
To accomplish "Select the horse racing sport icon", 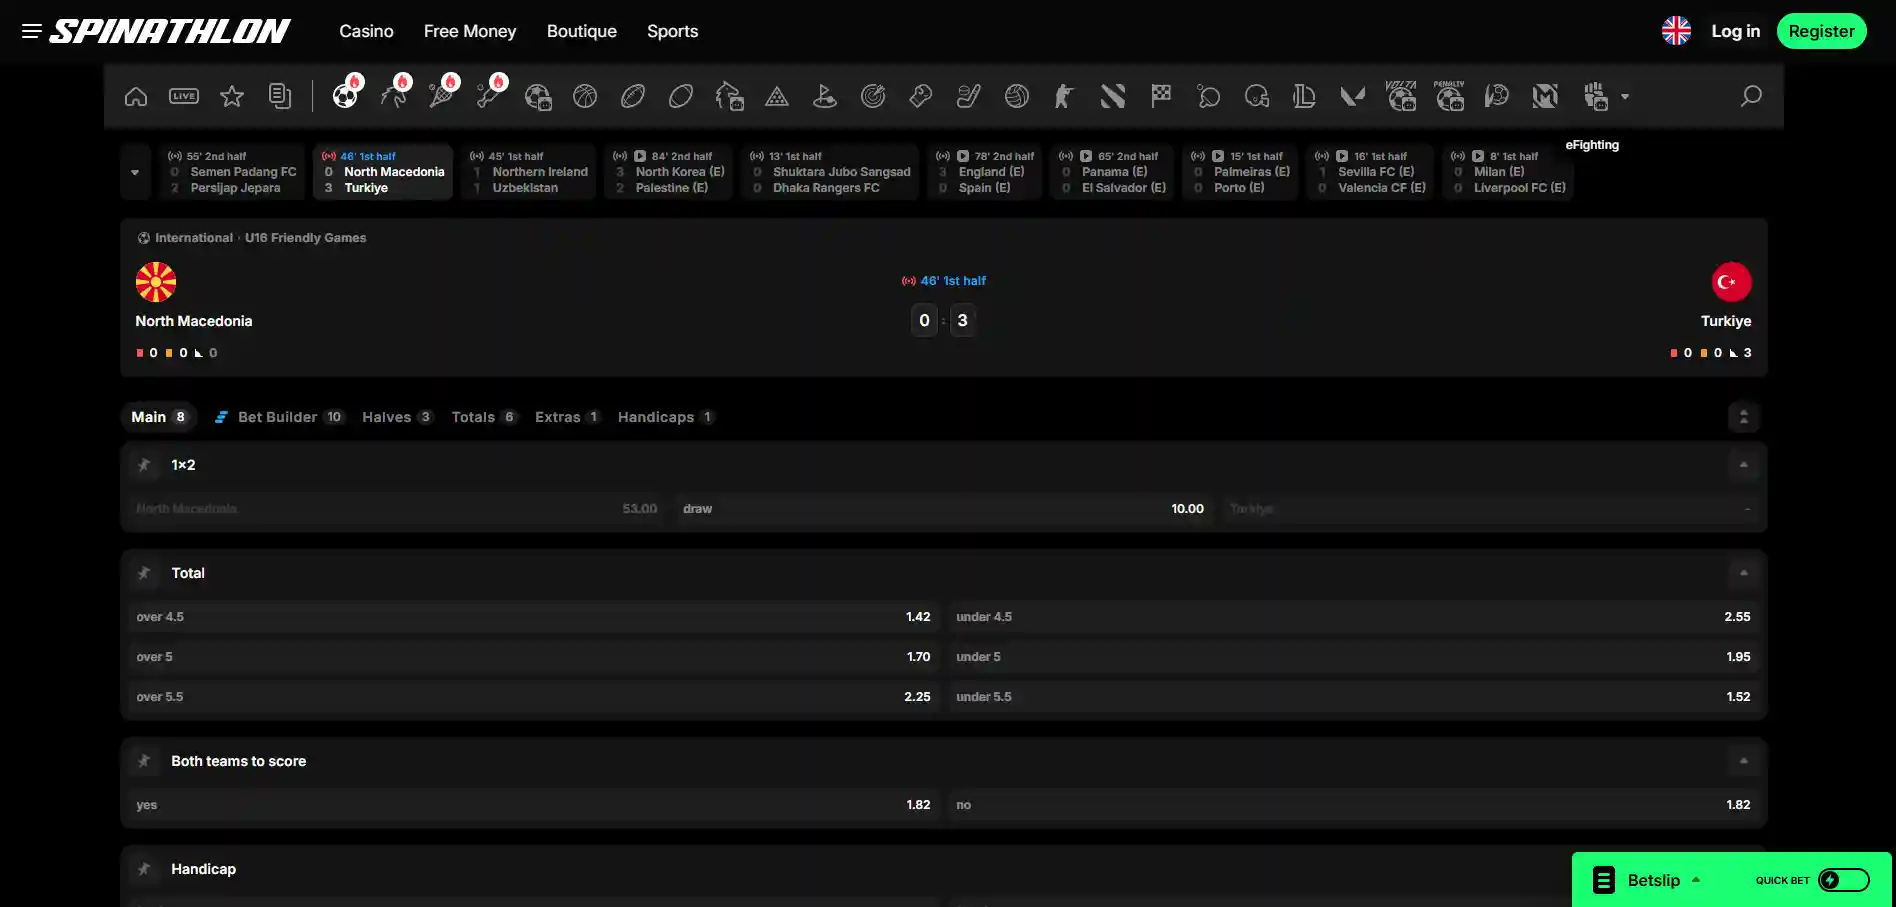I will [x=394, y=96].
